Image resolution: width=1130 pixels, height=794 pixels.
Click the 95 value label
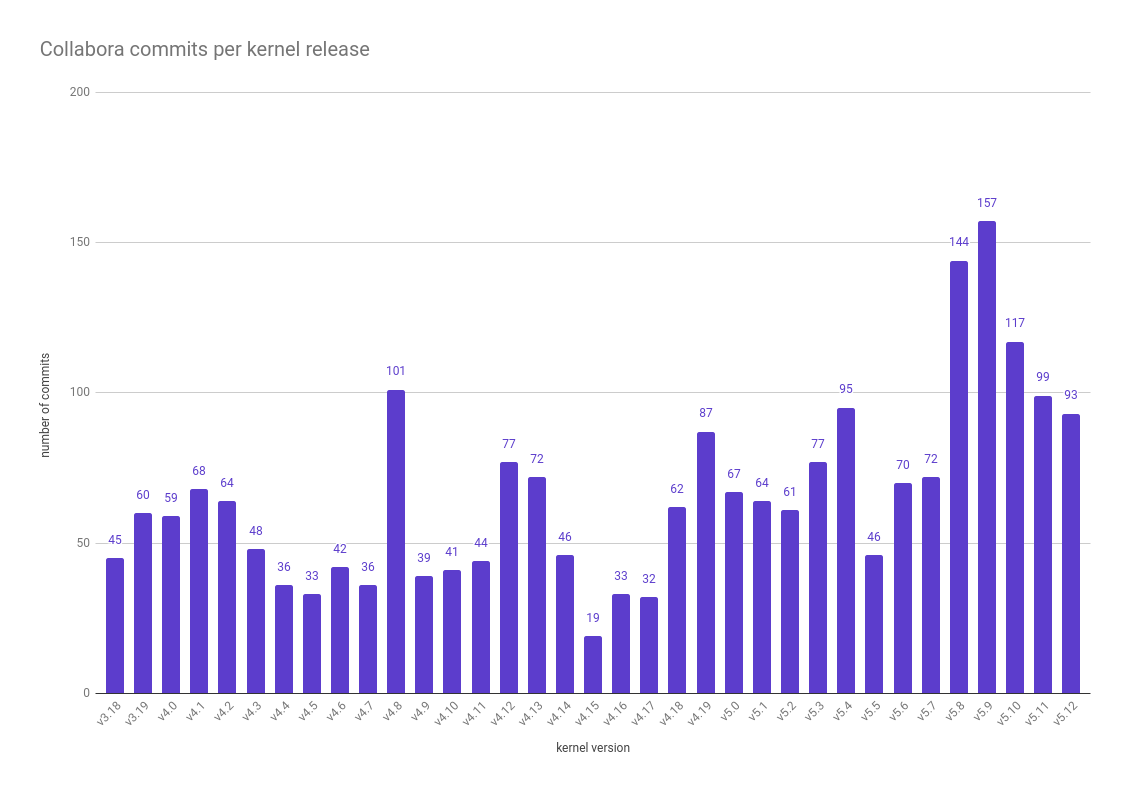click(846, 389)
